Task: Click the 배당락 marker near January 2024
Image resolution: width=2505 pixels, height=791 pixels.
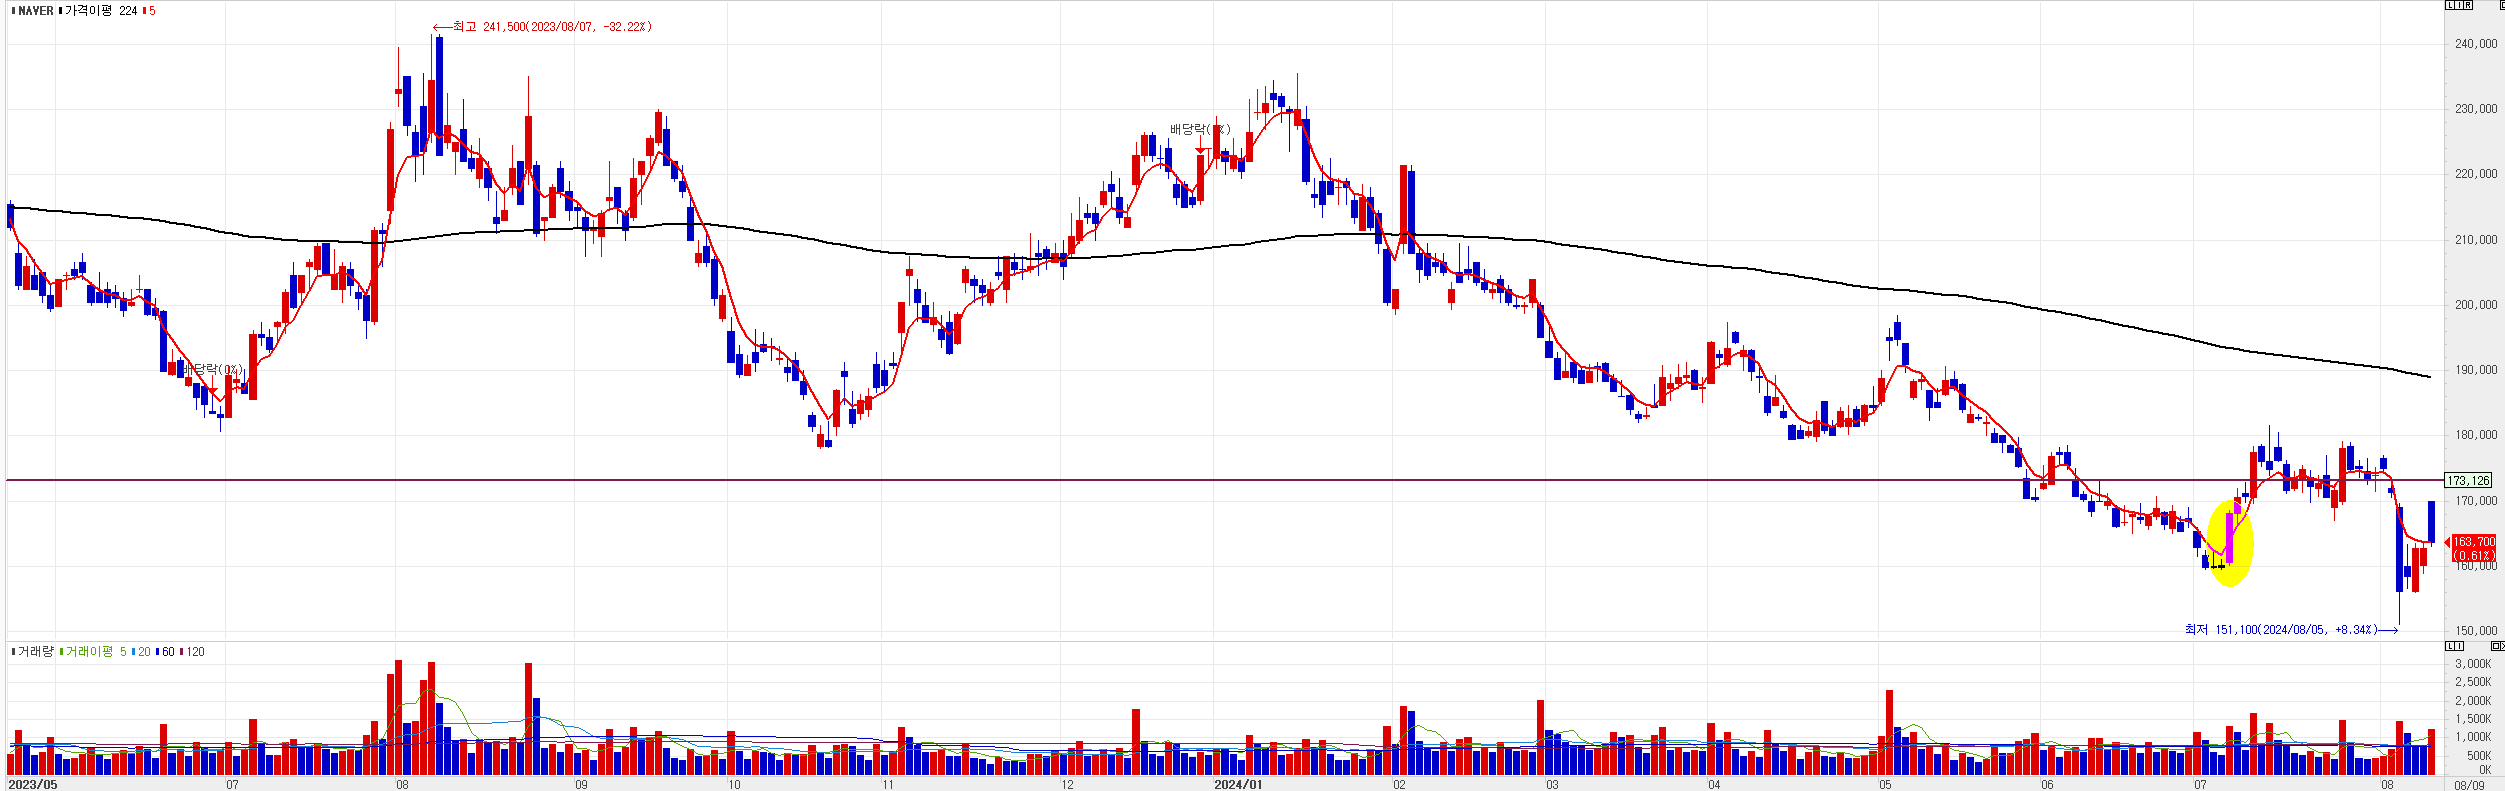Action: [1200, 130]
